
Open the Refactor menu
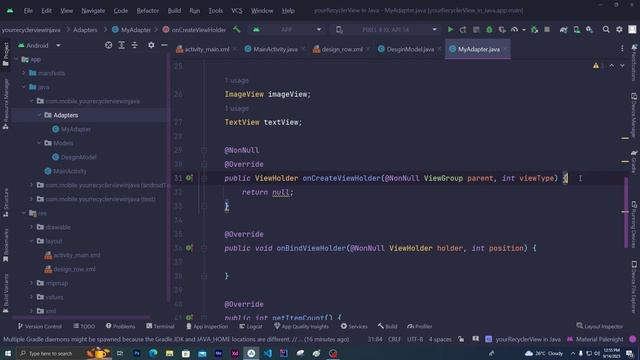148,11
